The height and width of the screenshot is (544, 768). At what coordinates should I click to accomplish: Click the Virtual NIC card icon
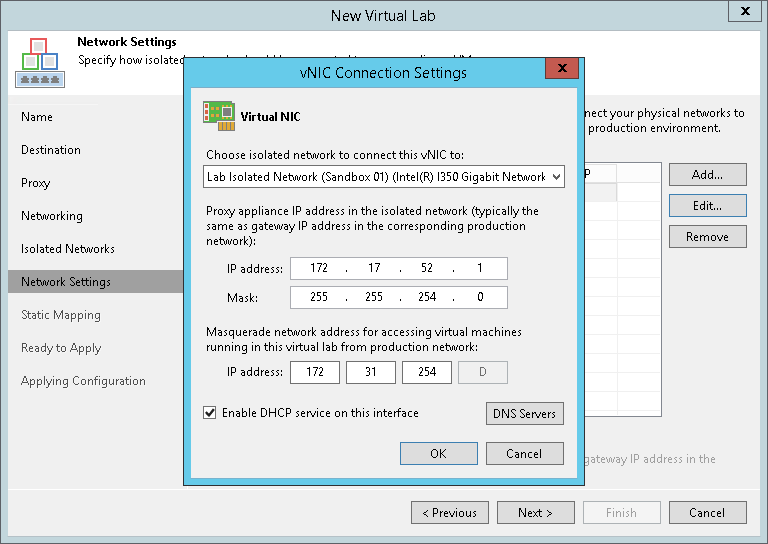tap(219, 116)
